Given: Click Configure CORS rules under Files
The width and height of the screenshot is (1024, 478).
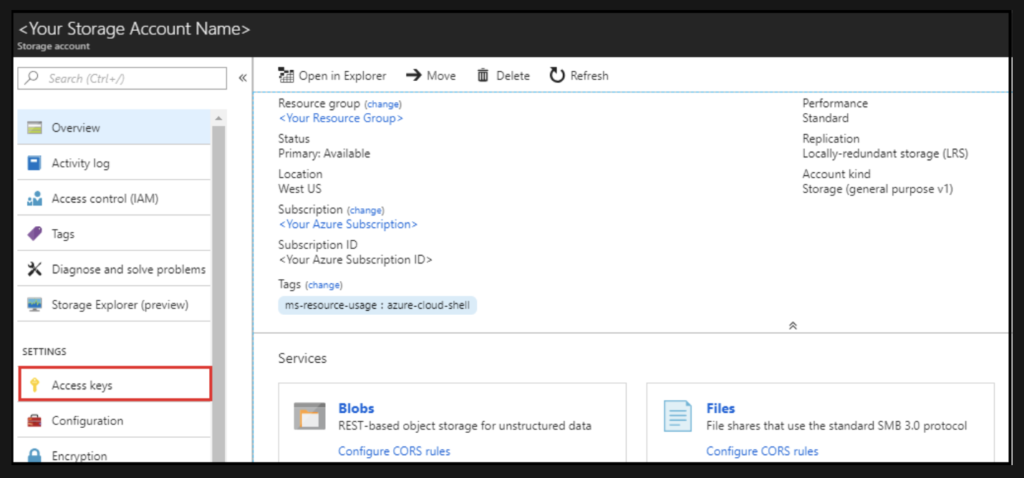Looking at the screenshot, I should pos(762,451).
